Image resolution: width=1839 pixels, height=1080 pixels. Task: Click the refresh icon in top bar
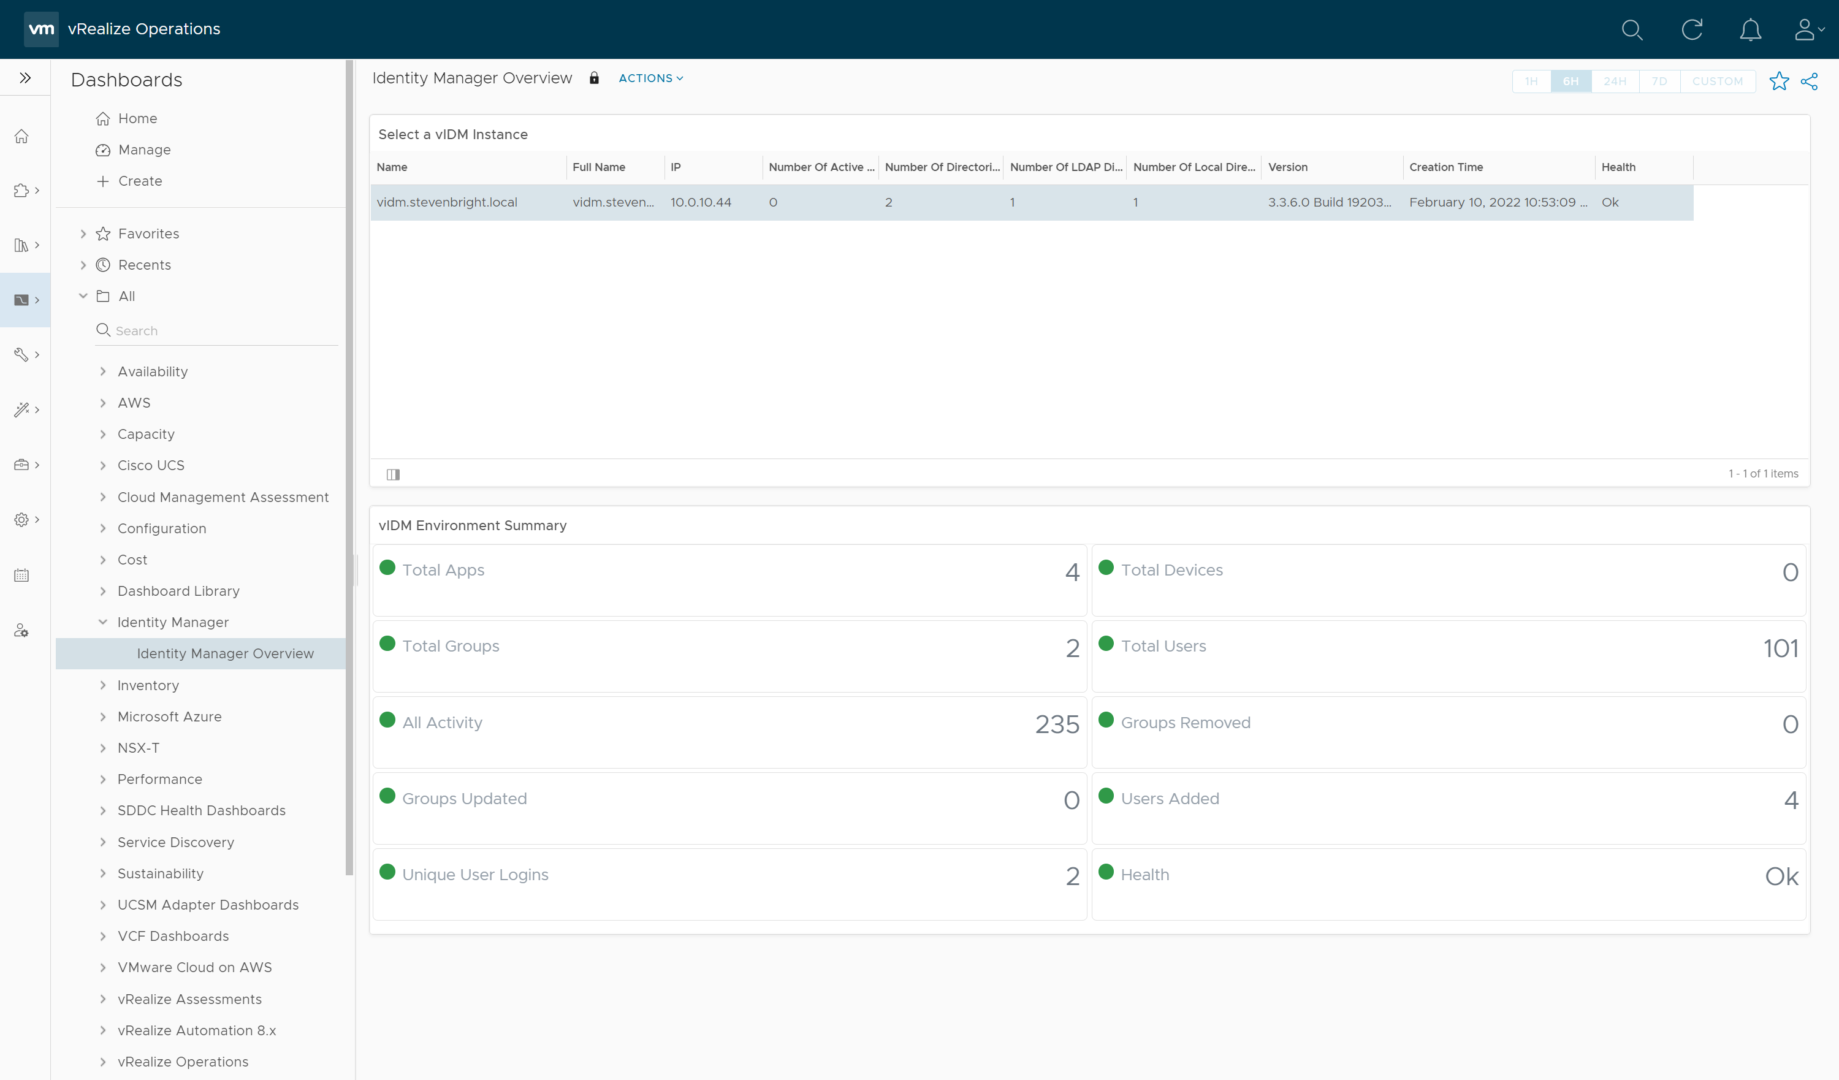1692,30
